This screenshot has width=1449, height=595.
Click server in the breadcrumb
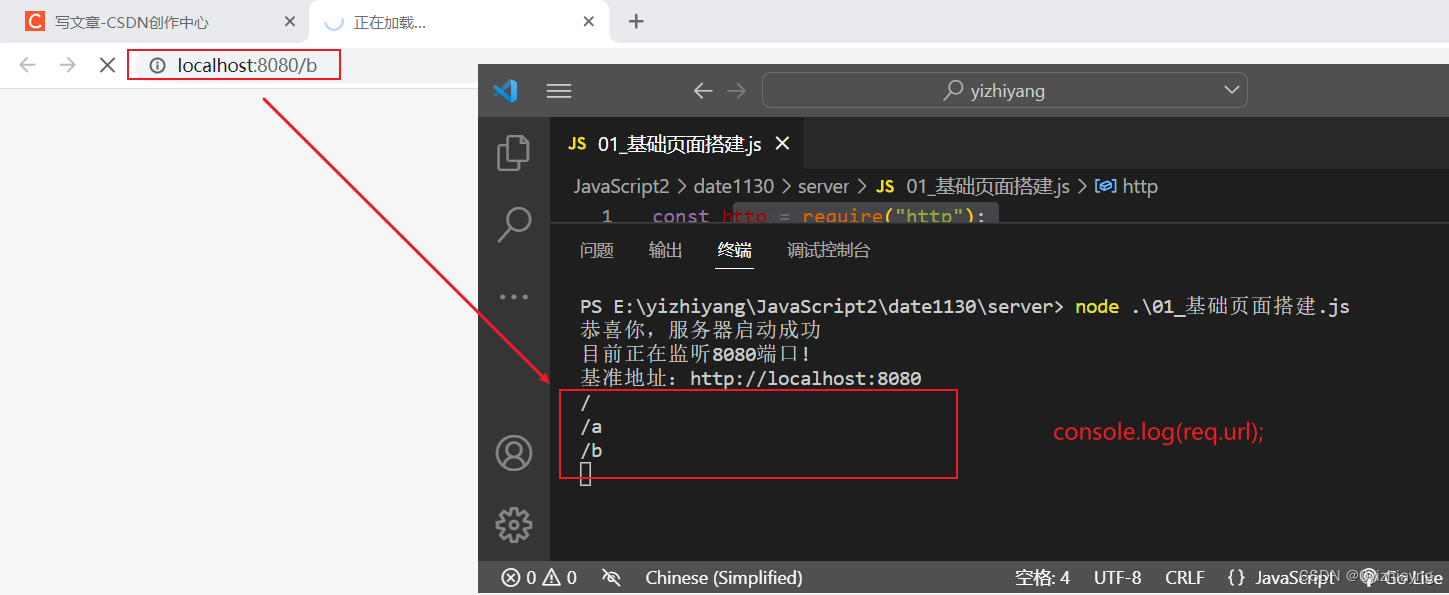point(823,186)
